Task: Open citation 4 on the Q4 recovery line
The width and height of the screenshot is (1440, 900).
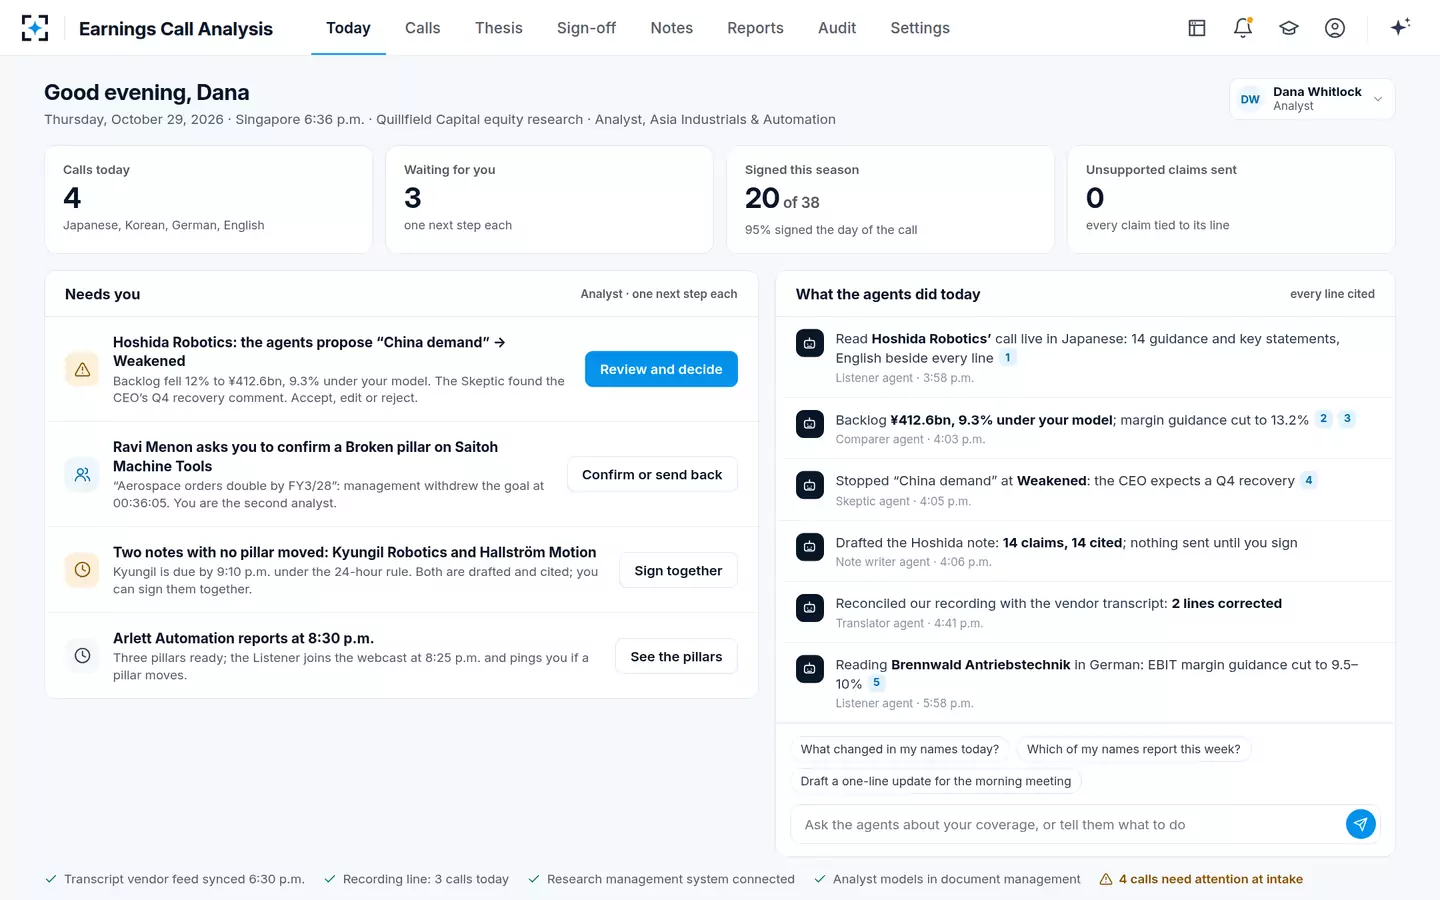Action: pos(1308,480)
